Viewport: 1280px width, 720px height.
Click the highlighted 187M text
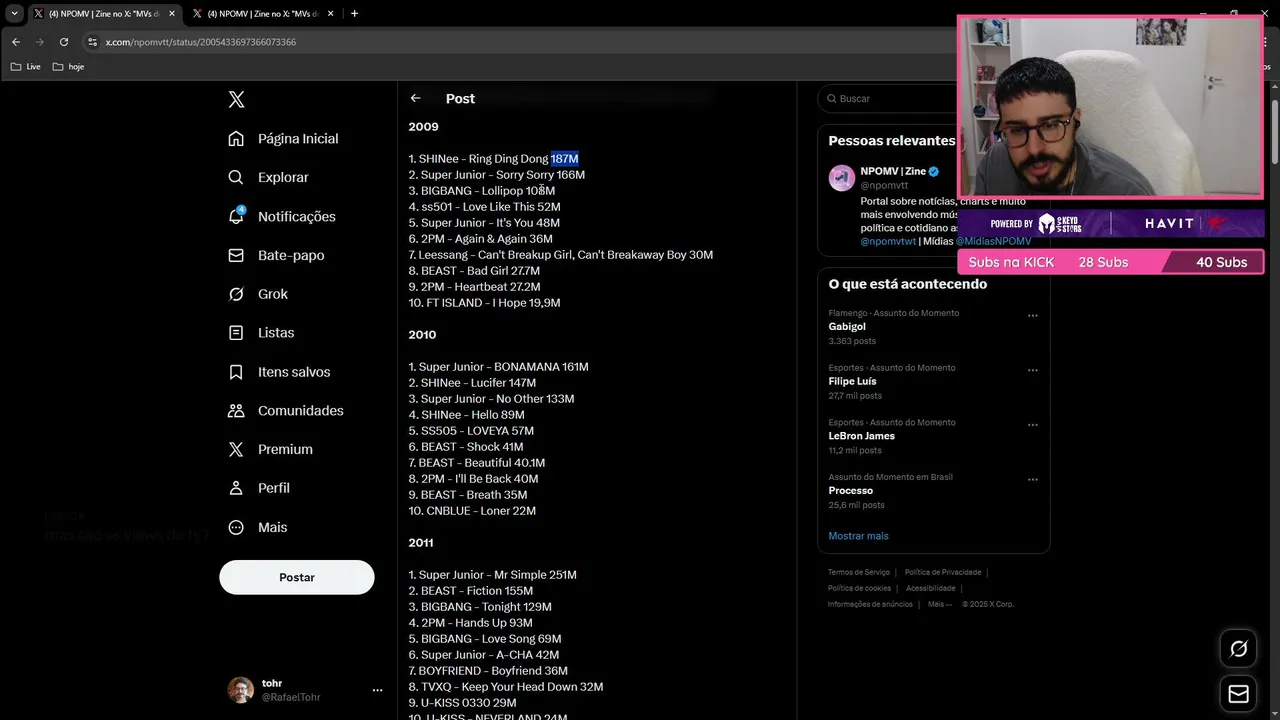point(564,159)
